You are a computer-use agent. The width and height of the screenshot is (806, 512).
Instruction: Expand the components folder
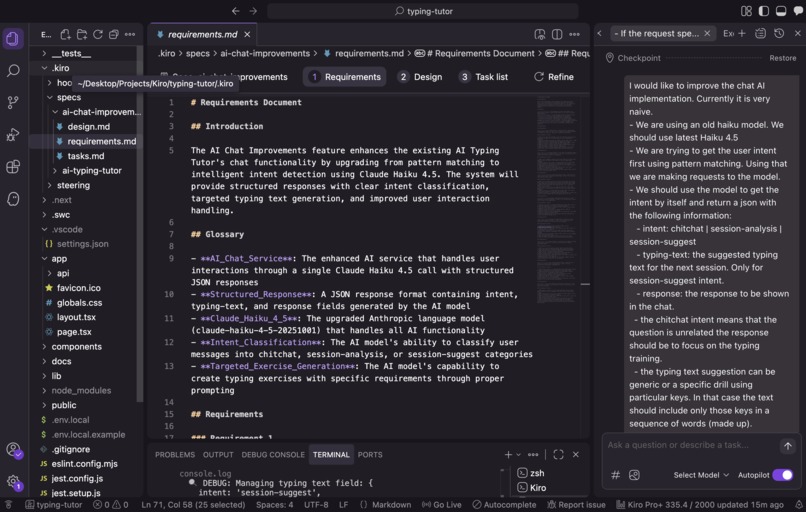tap(45, 346)
